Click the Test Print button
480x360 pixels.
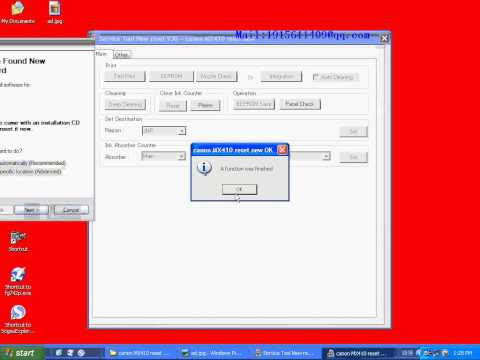(125, 76)
